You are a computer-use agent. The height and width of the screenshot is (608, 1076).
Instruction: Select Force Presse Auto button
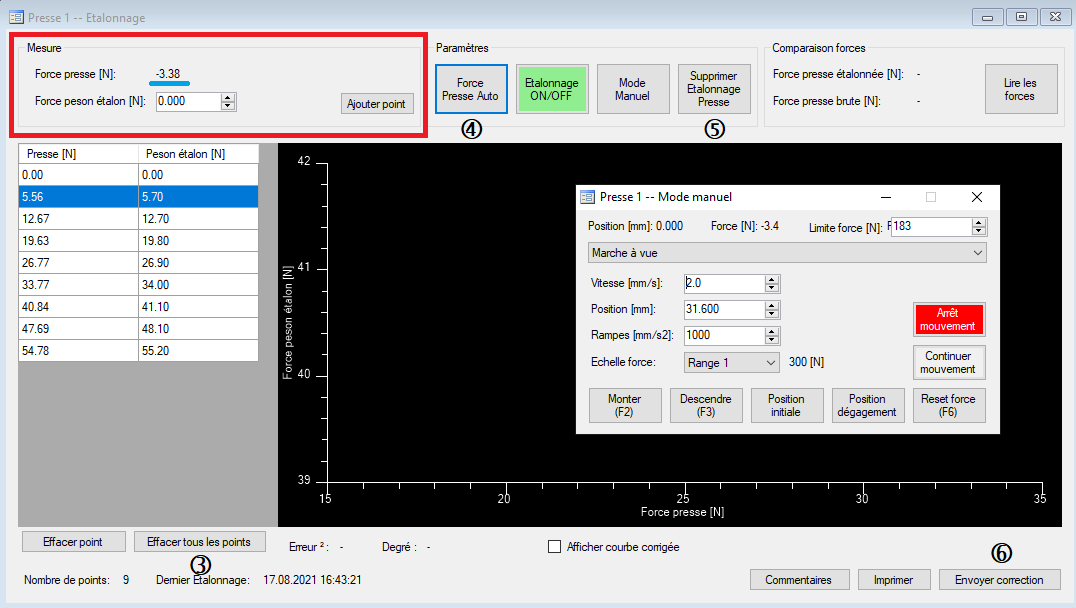pyautogui.click(x=471, y=89)
